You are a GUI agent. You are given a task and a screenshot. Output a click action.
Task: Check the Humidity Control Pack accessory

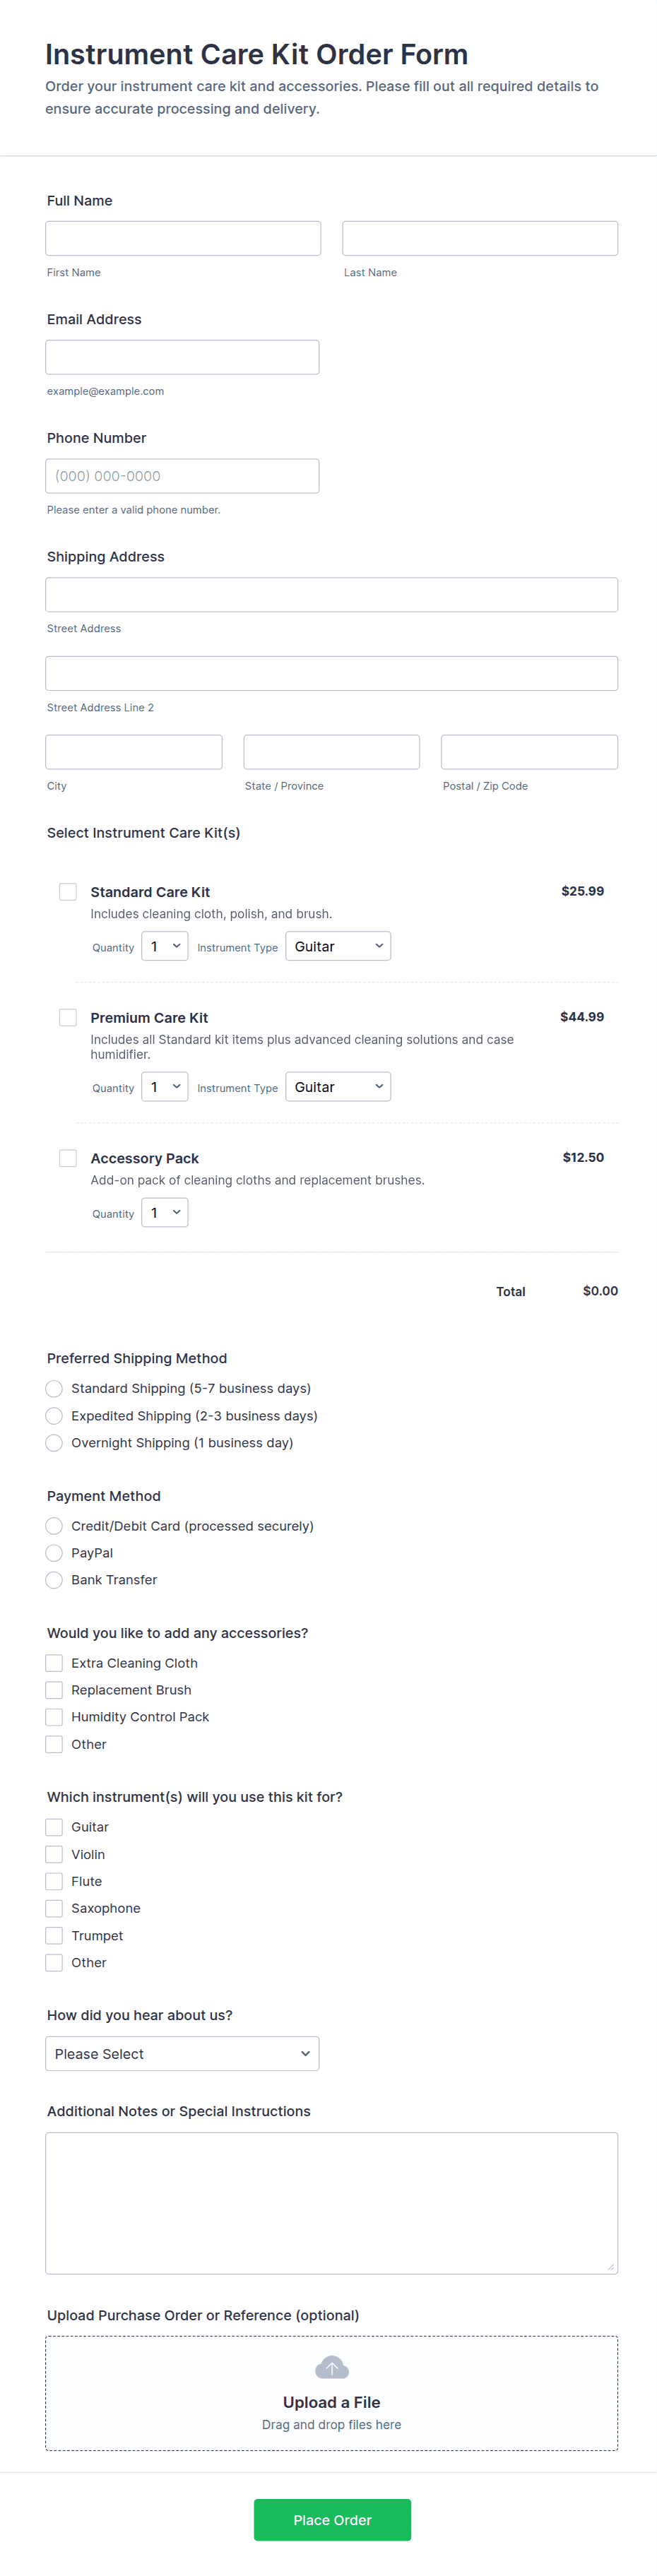(x=54, y=1717)
